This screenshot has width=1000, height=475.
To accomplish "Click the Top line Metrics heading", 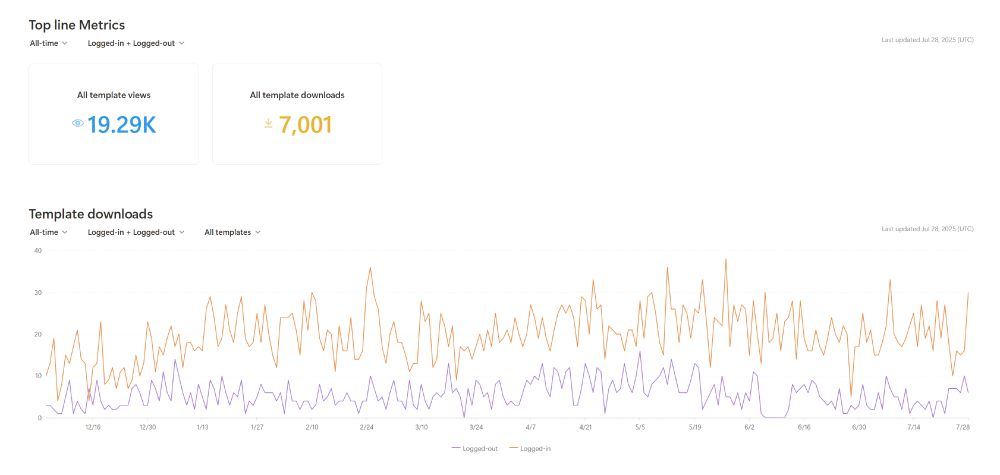I will tap(77, 25).
